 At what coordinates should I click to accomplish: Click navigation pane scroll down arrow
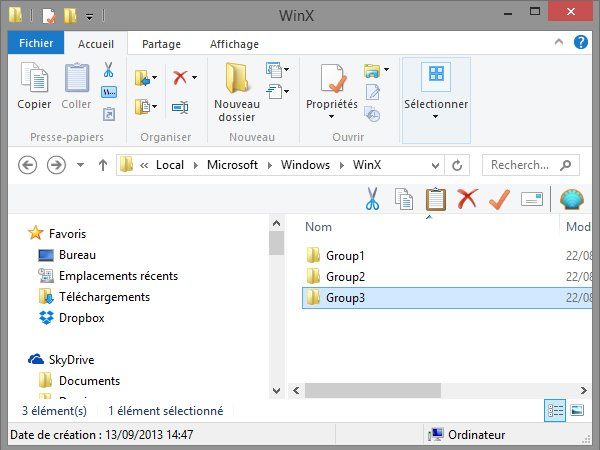[276, 391]
